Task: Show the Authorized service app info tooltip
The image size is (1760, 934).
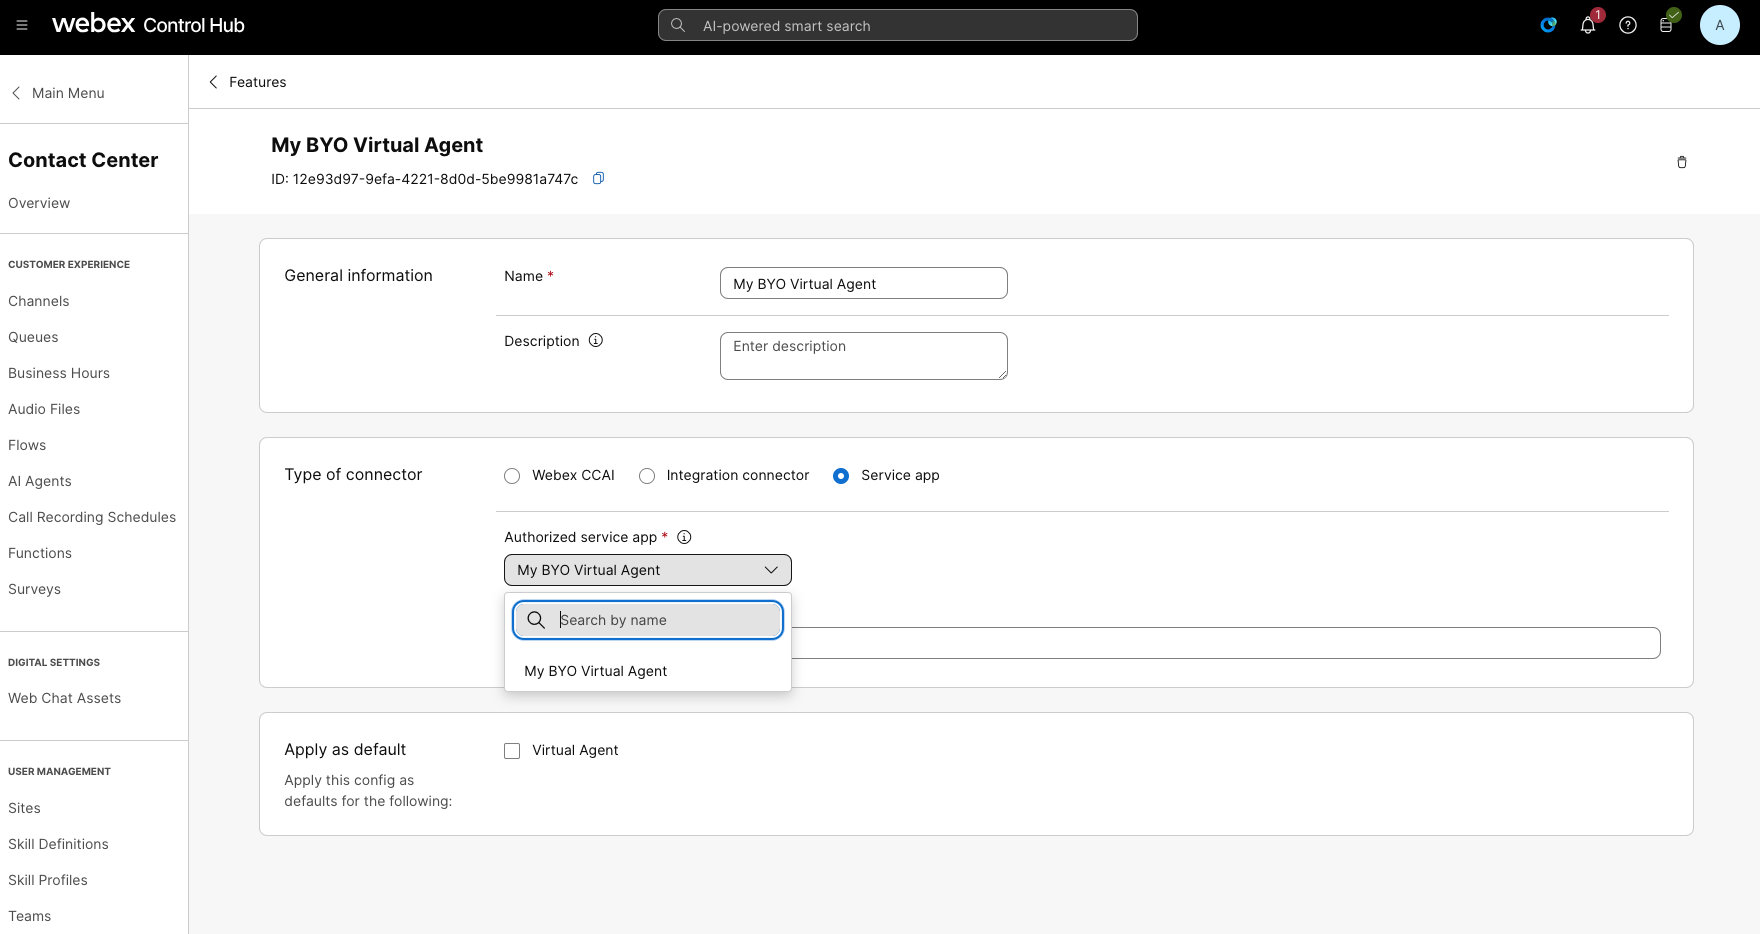Action: click(684, 537)
